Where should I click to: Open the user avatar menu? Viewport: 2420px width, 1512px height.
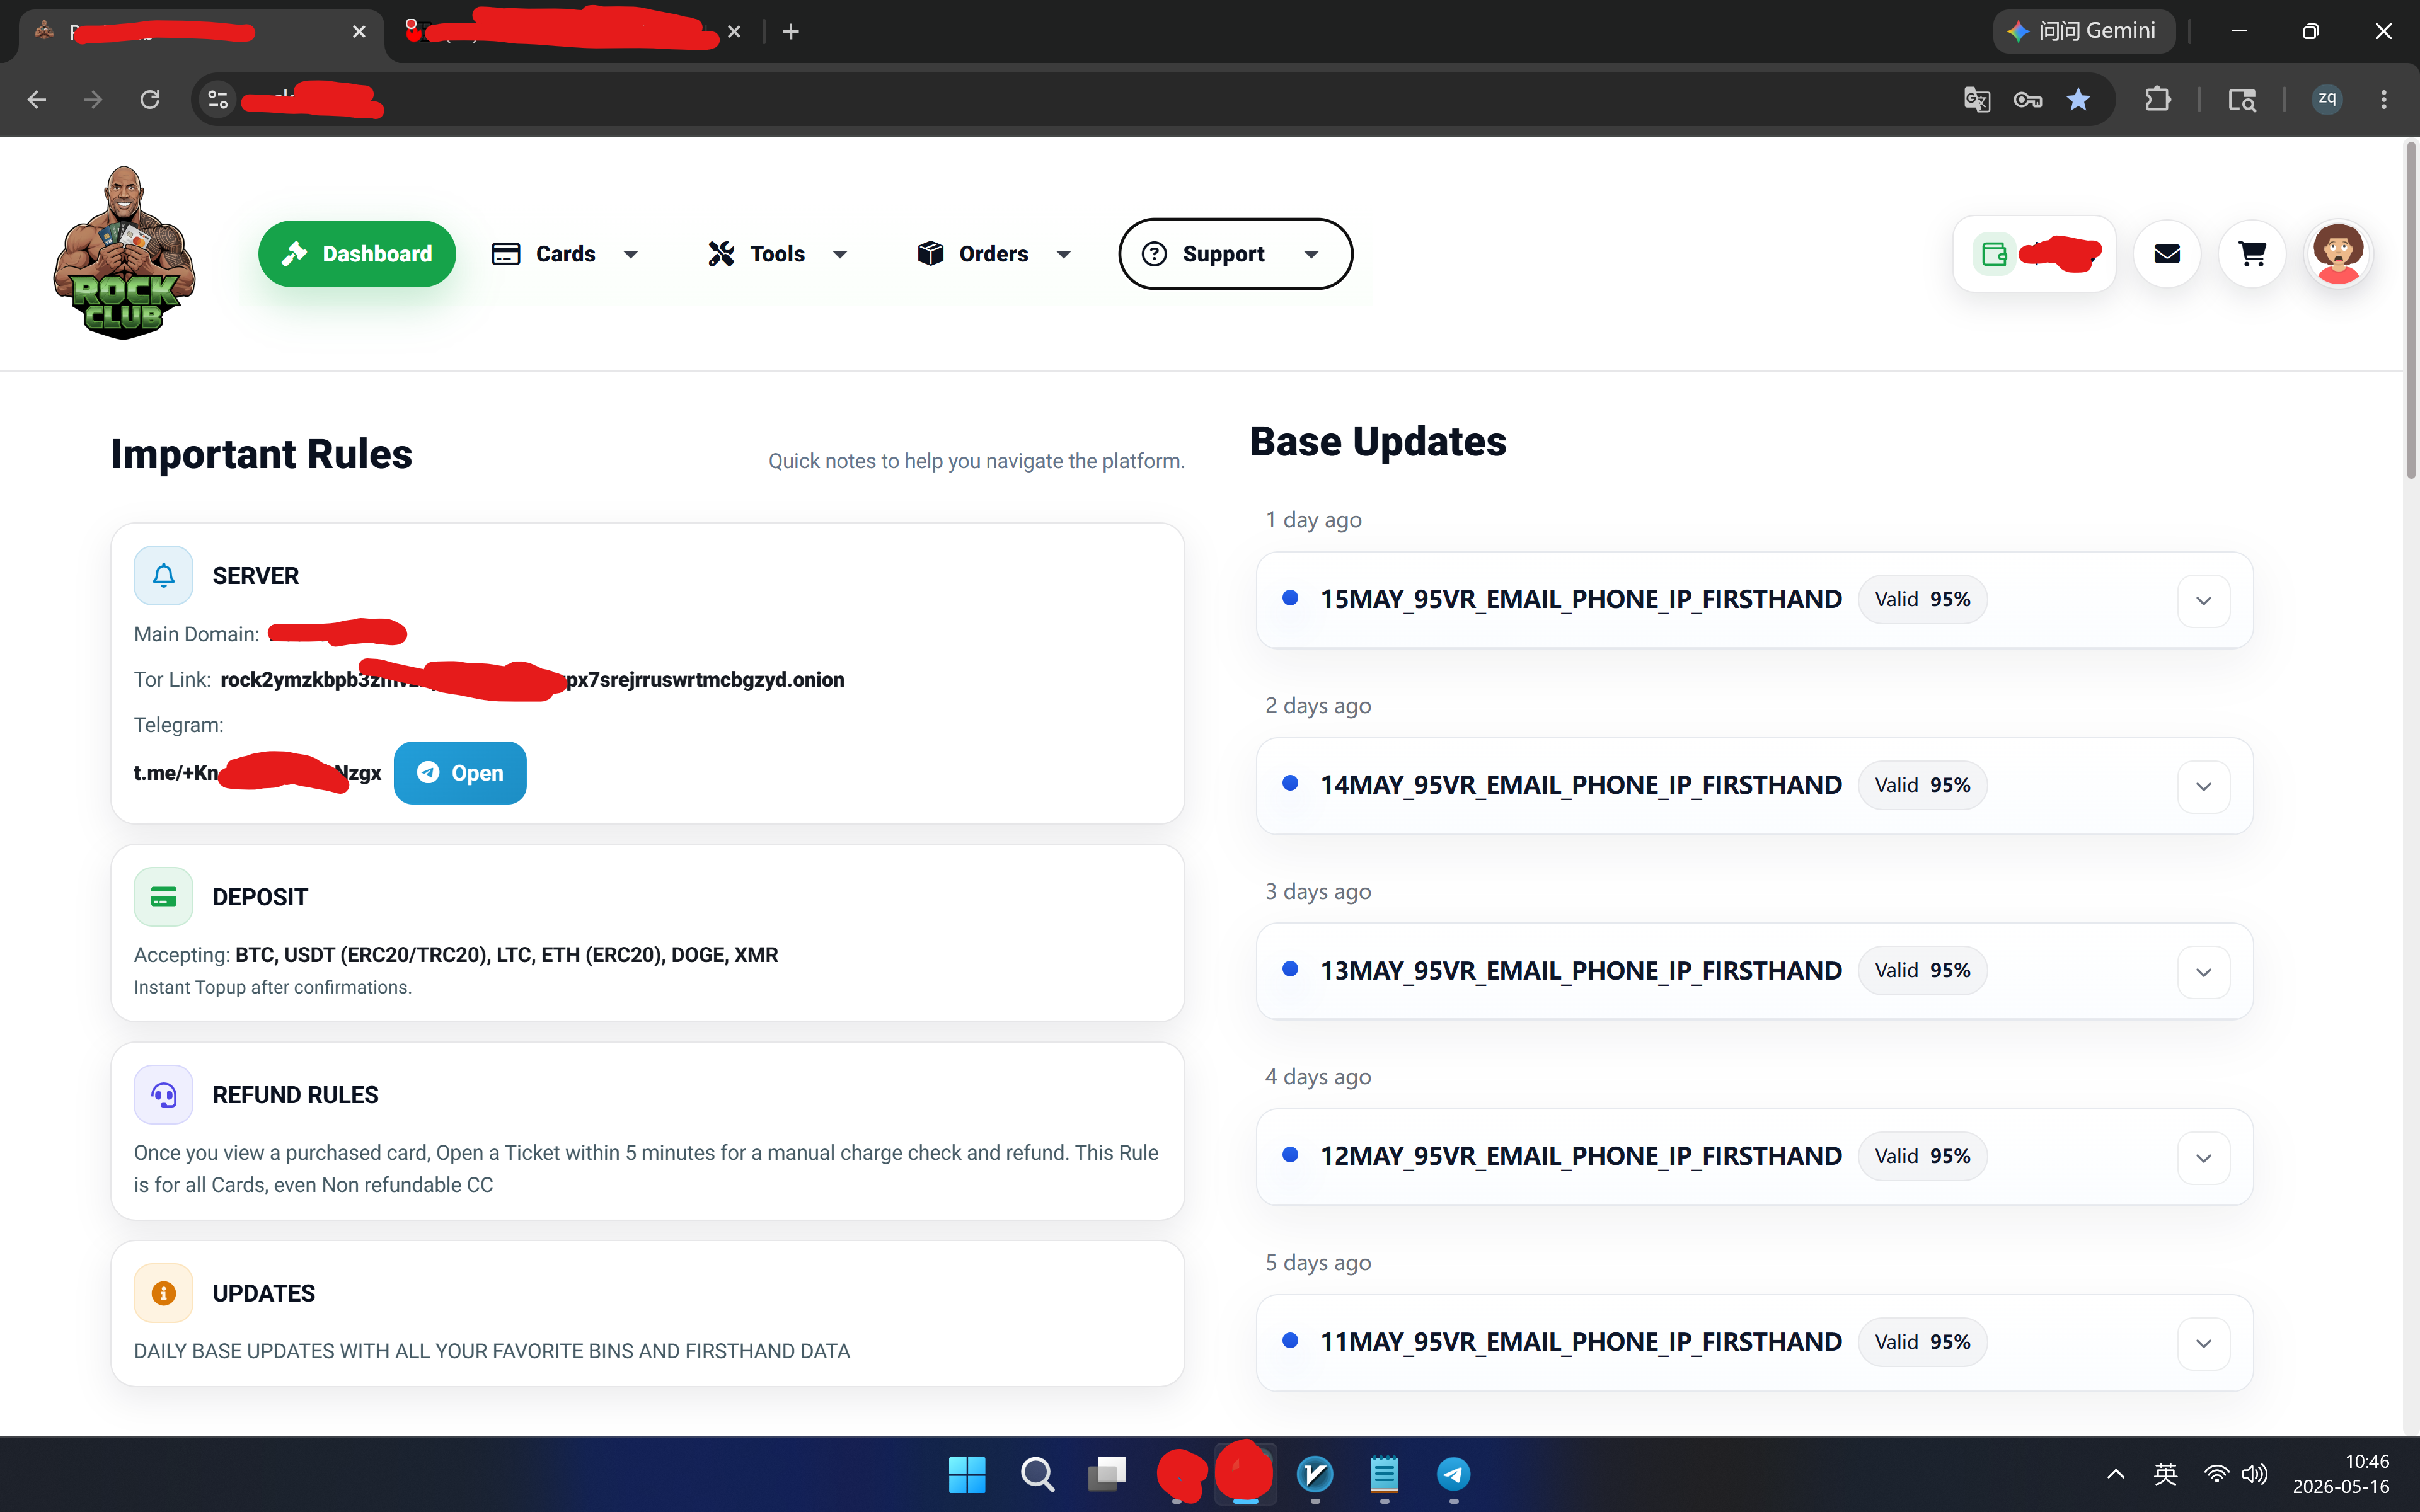coord(2338,254)
